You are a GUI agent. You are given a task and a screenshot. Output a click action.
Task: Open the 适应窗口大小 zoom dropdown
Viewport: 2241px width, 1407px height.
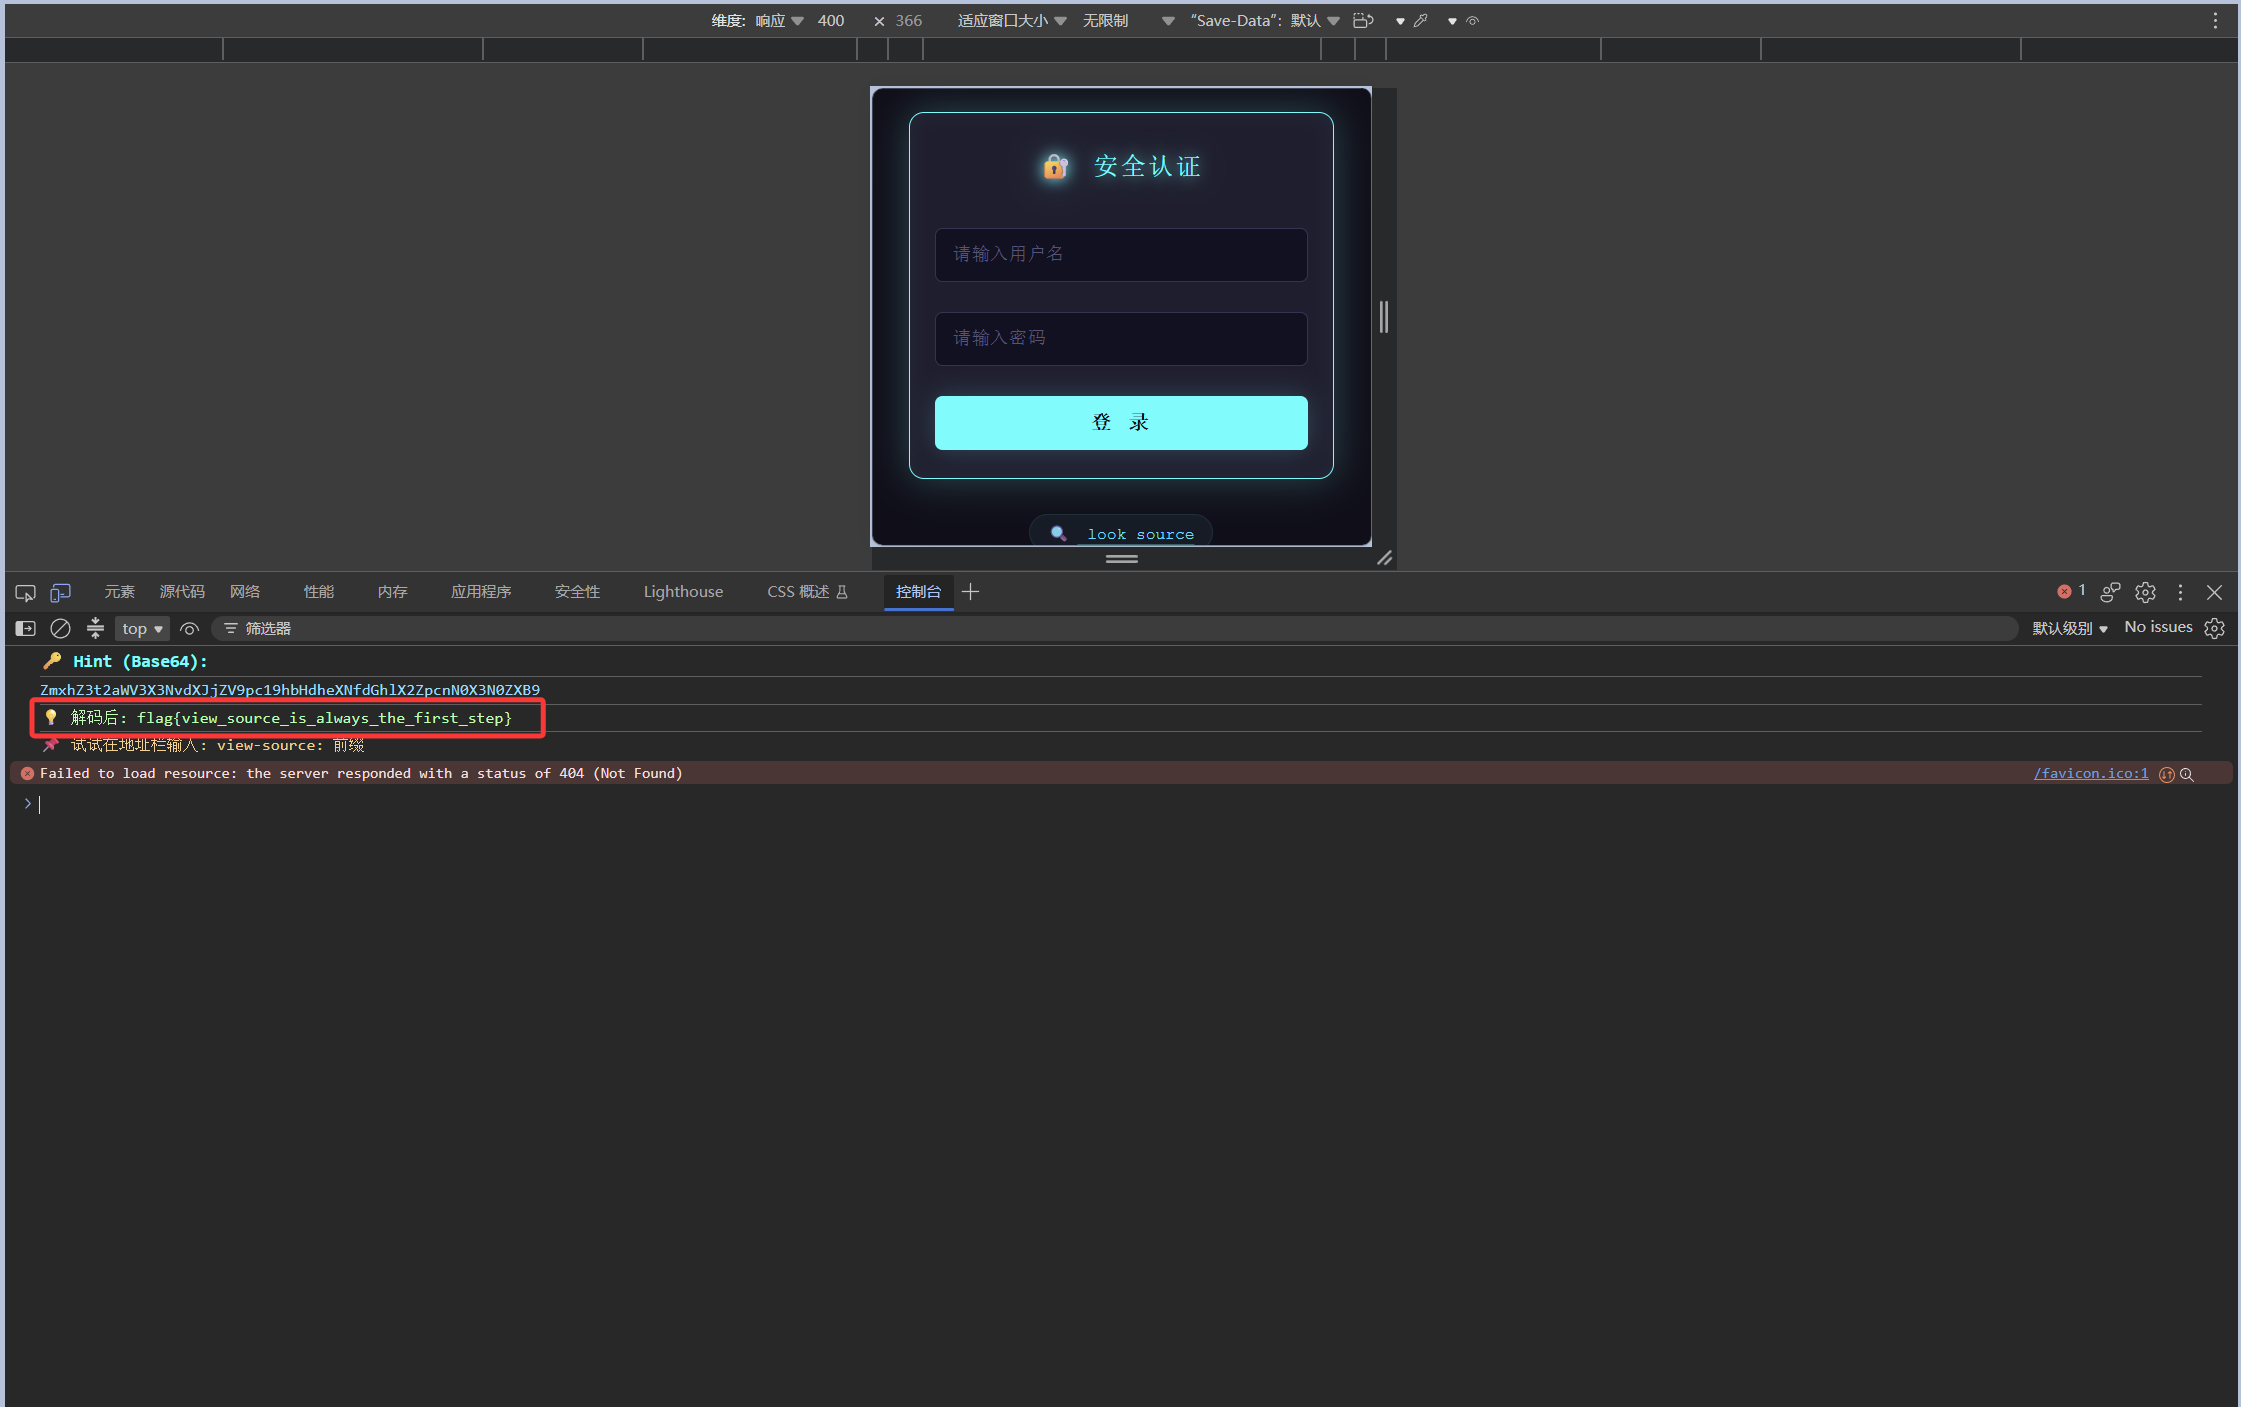point(1012,21)
